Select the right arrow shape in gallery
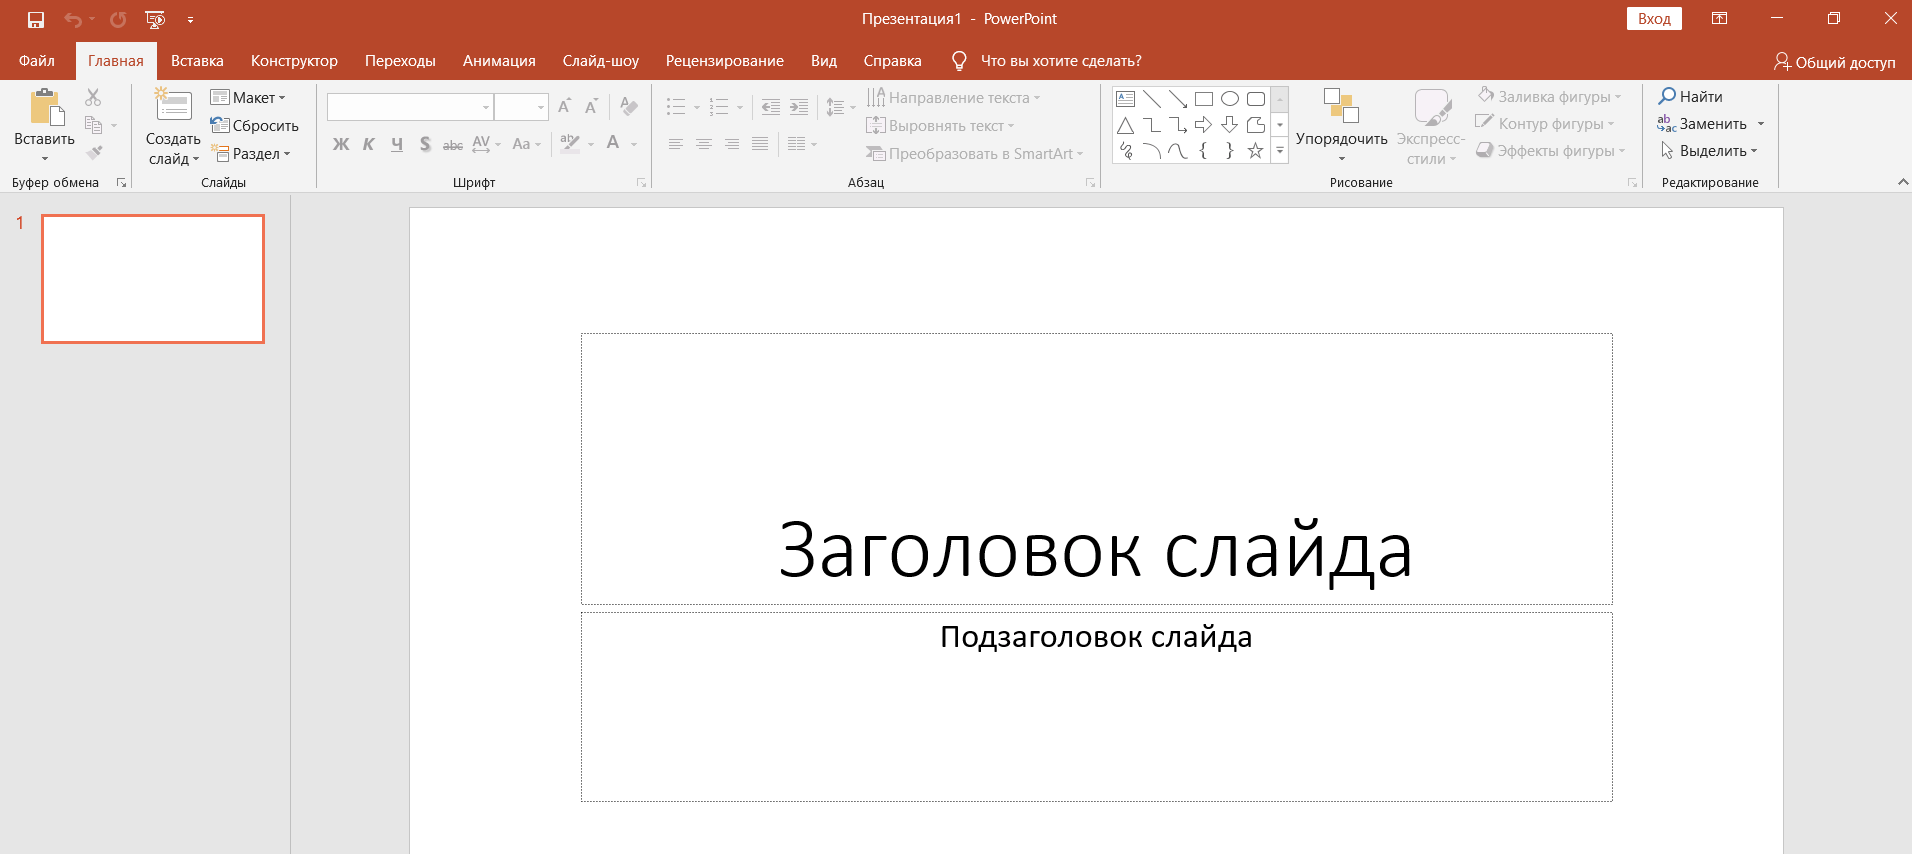Viewport: 1912px width, 854px height. [x=1204, y=125]
